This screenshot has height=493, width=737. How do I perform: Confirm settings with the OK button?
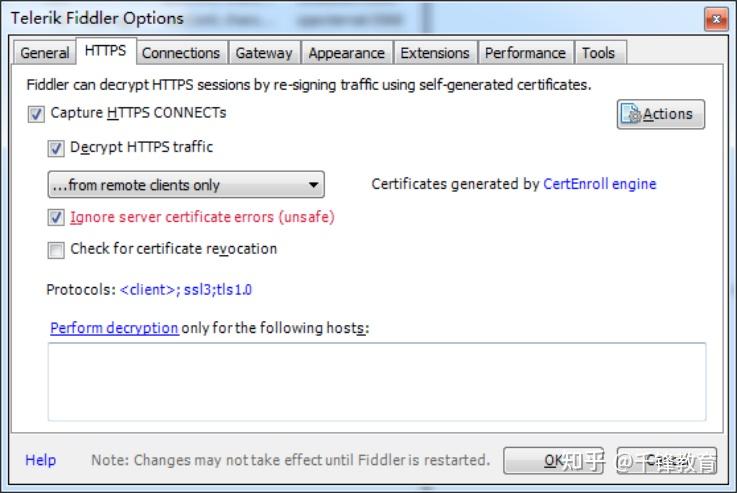click(x=553, y=460)
